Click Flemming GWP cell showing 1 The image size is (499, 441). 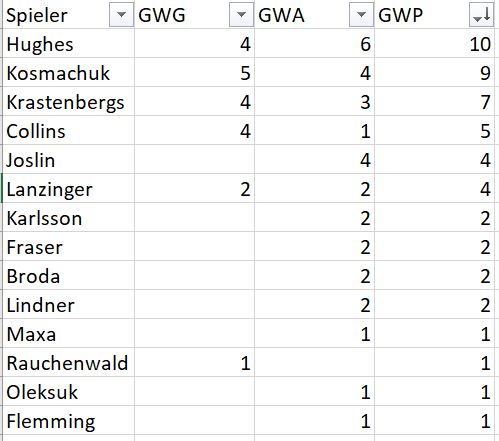click(435, 420)
